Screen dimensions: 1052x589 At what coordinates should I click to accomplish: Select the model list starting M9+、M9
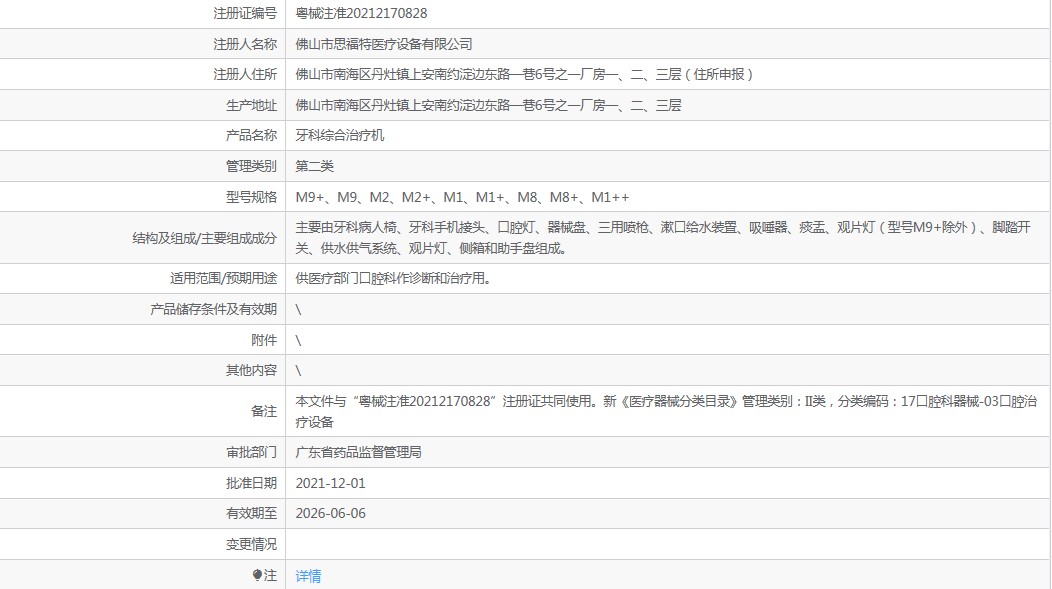tap(462, 197)
